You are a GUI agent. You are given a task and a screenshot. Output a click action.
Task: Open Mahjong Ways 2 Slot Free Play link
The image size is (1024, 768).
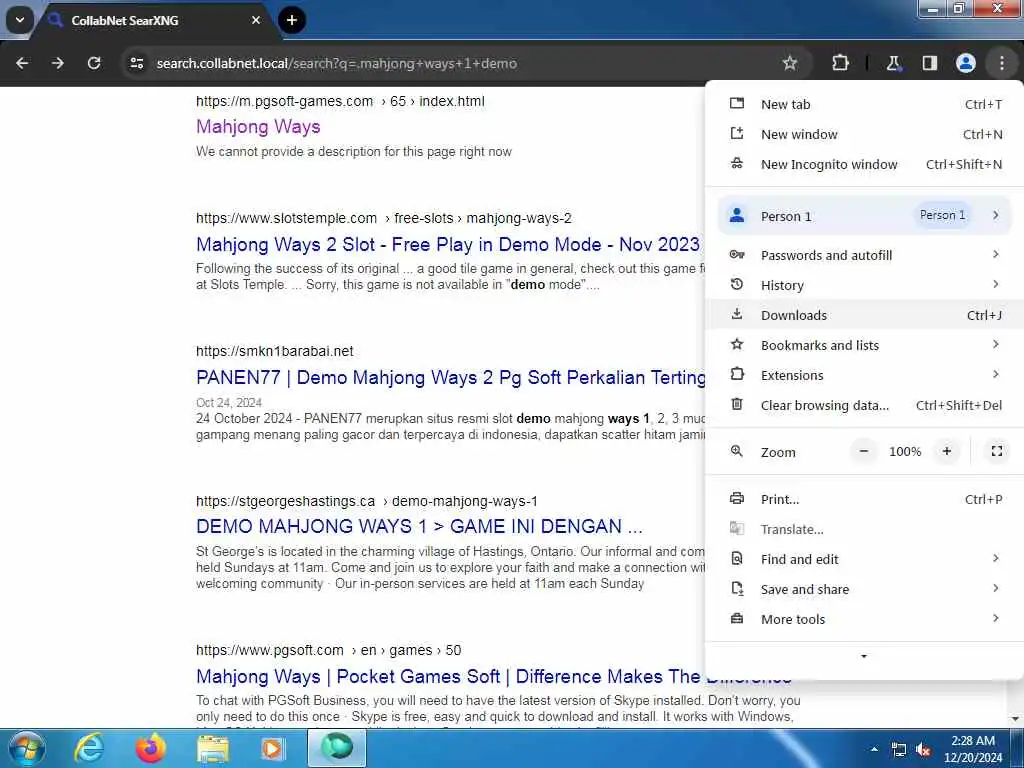click(448, 245)
